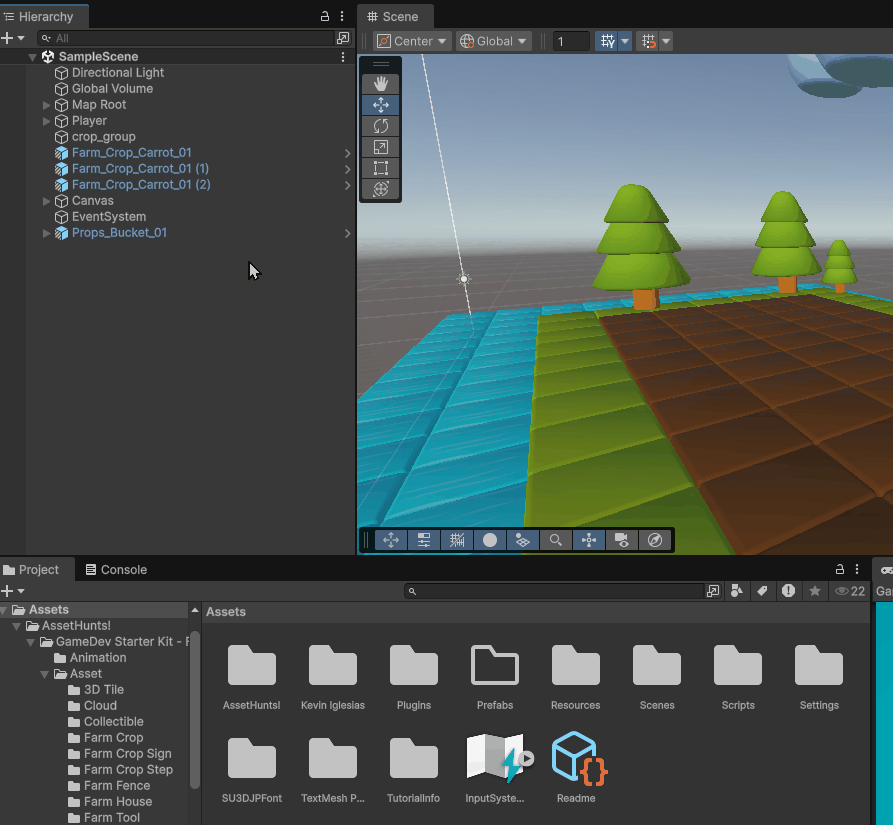Toggle the Hierarchy panel lock
The image size is (893, 825).
coord(324,17)
